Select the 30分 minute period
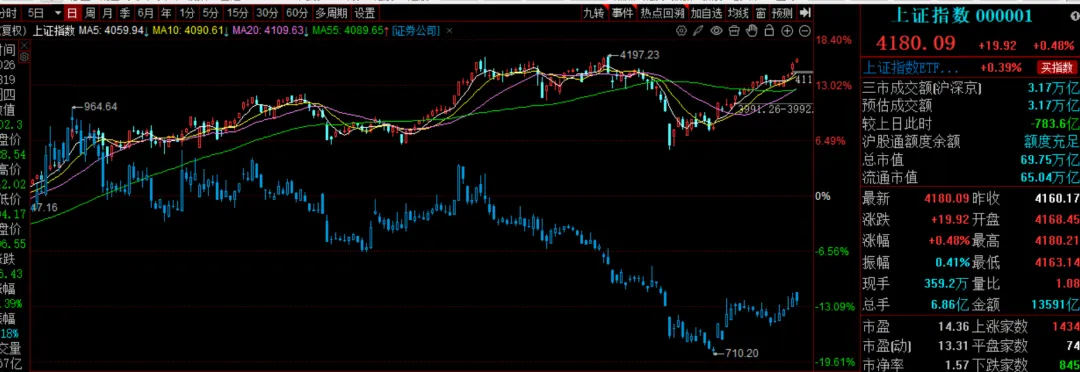 (x=267, y=13)
